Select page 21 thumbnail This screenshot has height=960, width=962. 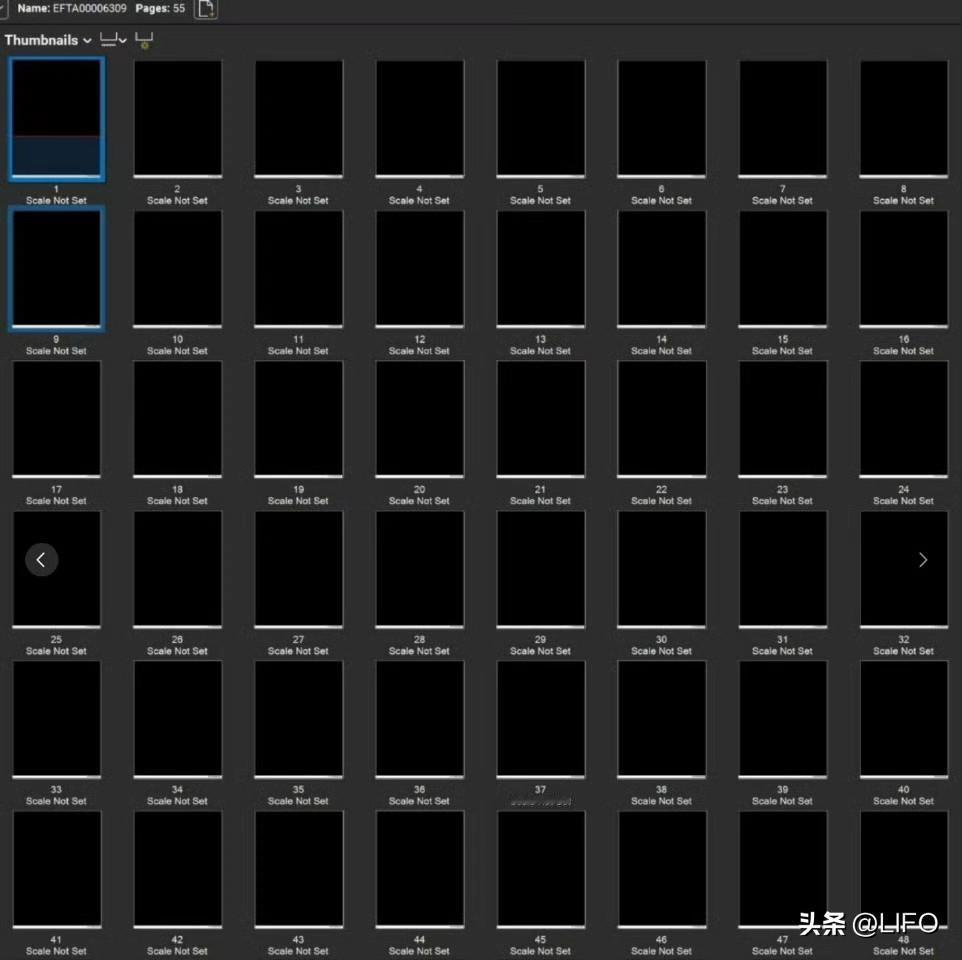(541, 420)
